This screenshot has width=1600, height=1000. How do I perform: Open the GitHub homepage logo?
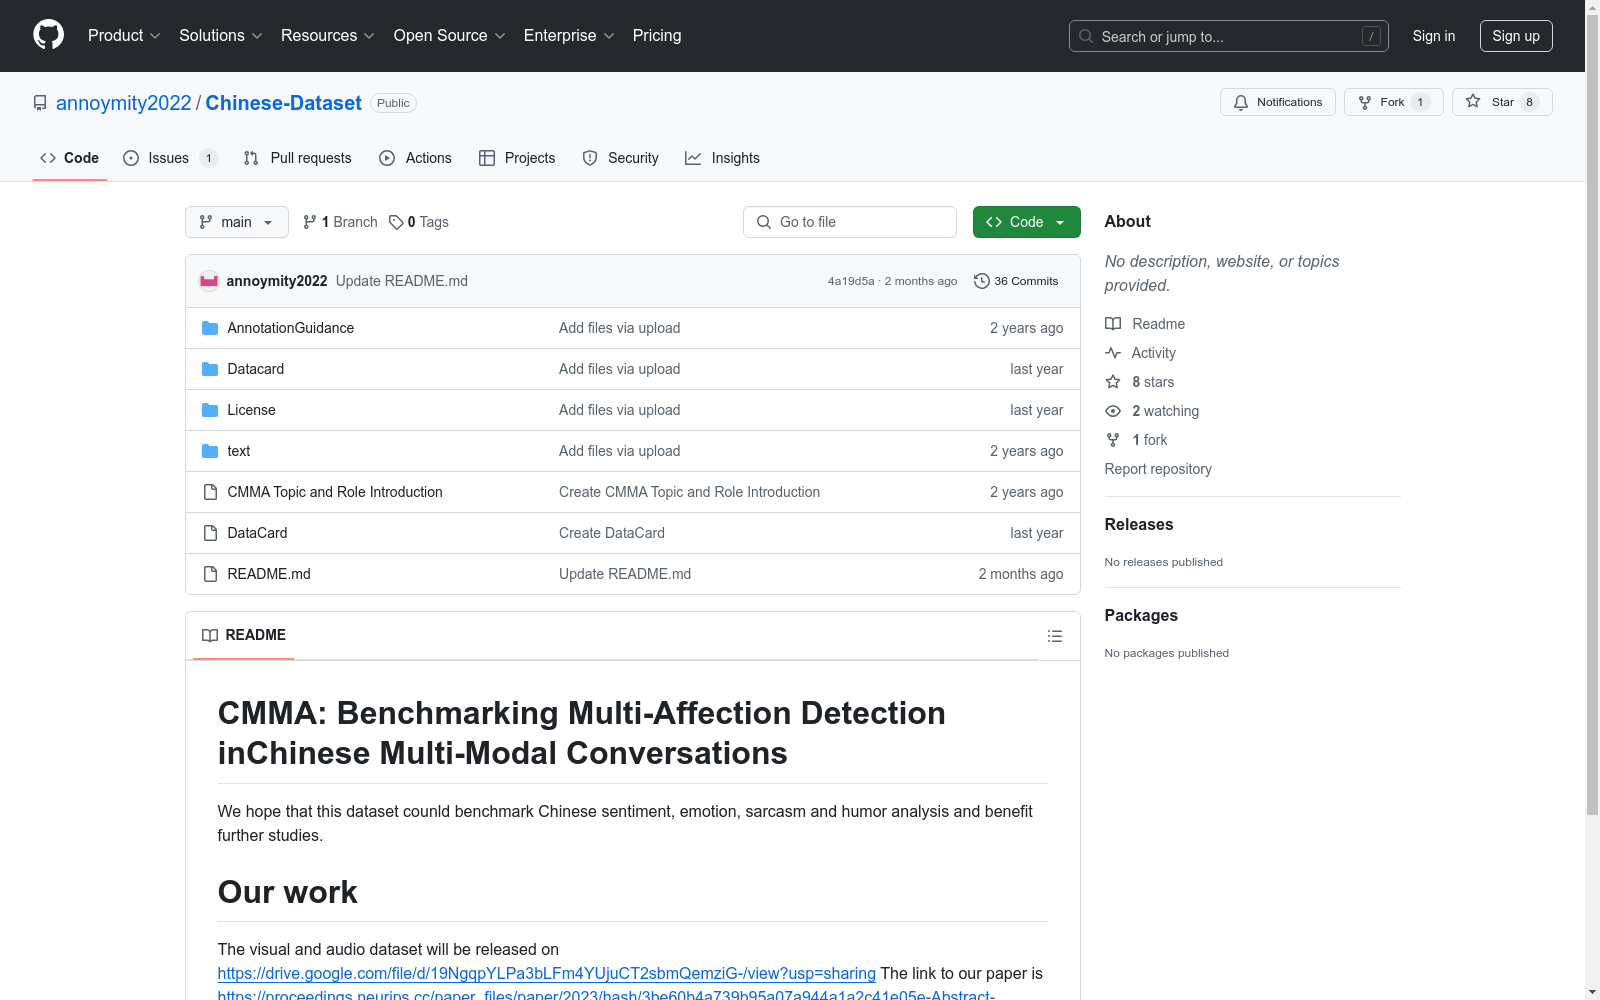pyautogui.click(x=48, y=35)
